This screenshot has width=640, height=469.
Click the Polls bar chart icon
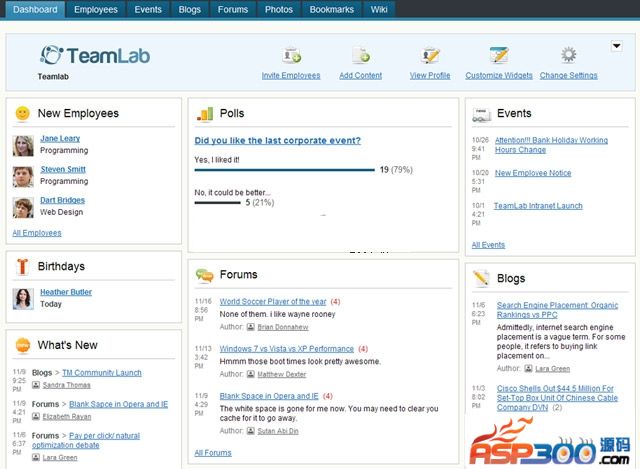pos(205,114)
